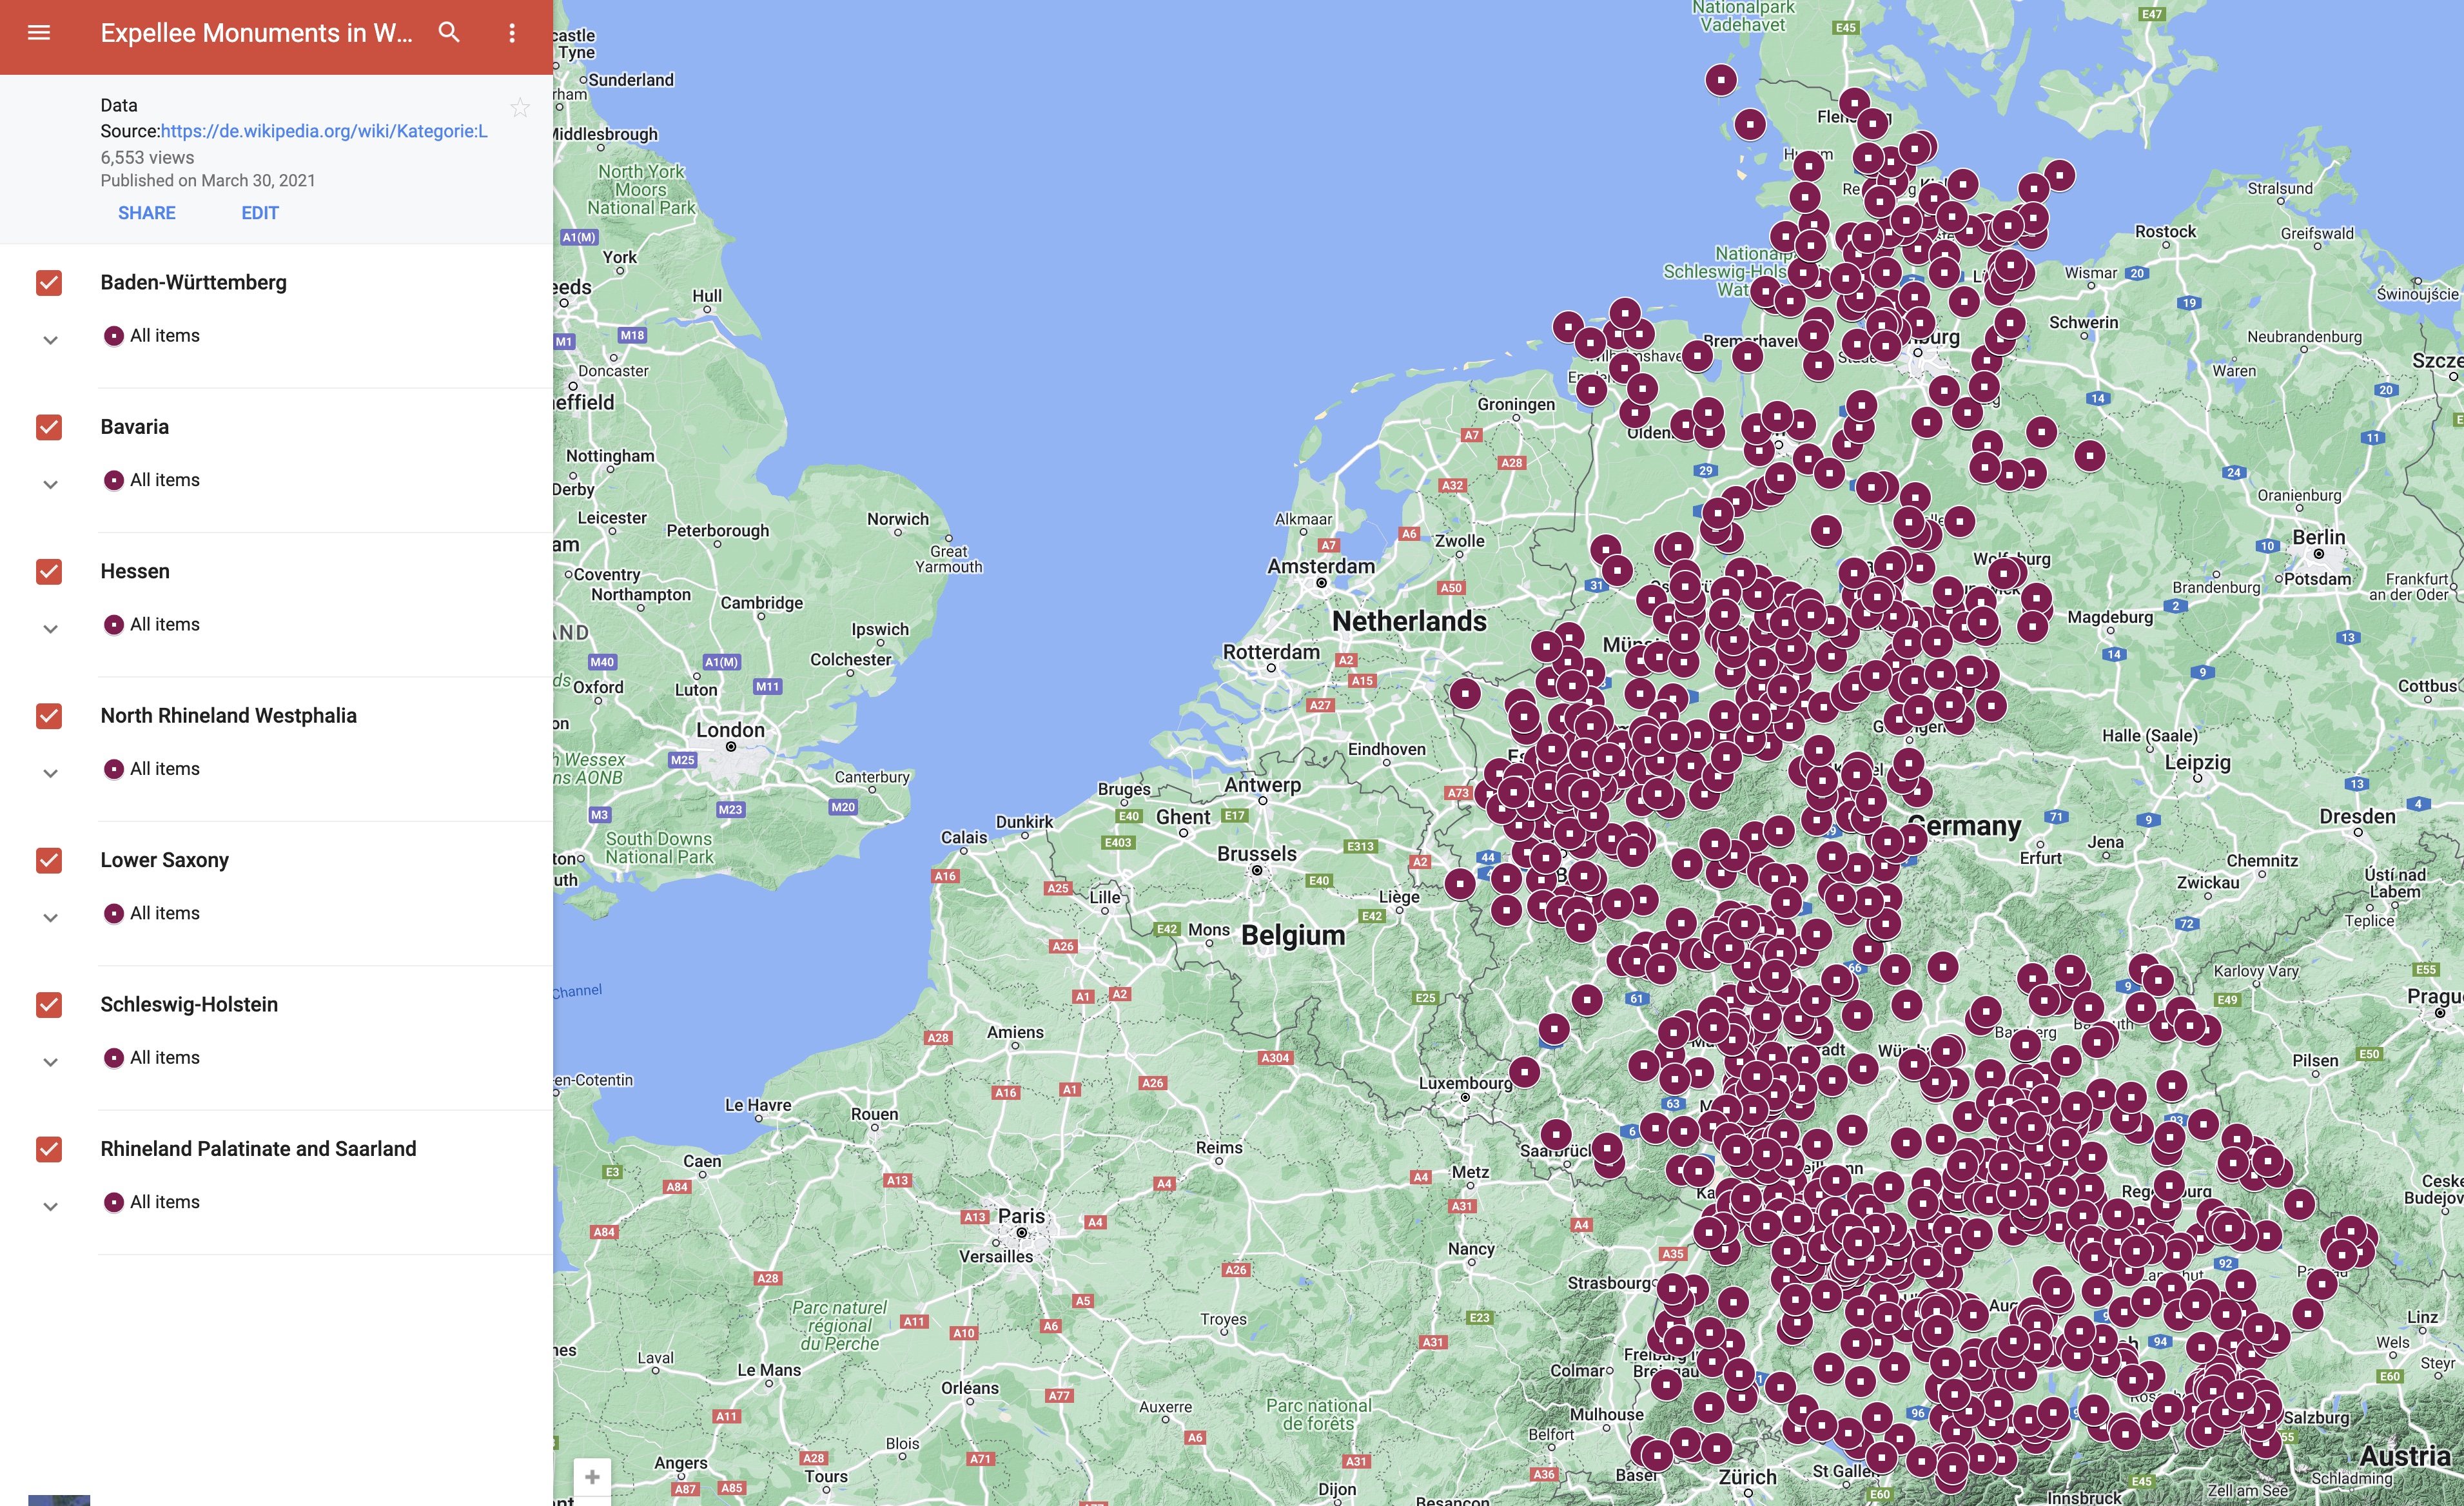2464x1506 pixels.
Task: Star this map with the star icon
Action: click(520, 107)
